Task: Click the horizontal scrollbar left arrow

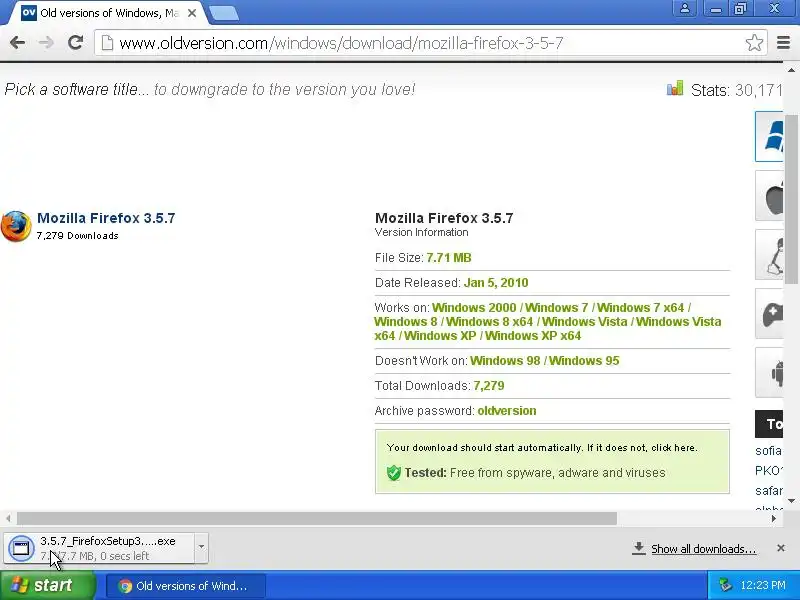Action: pyautogui.click(x=8, y=519)
